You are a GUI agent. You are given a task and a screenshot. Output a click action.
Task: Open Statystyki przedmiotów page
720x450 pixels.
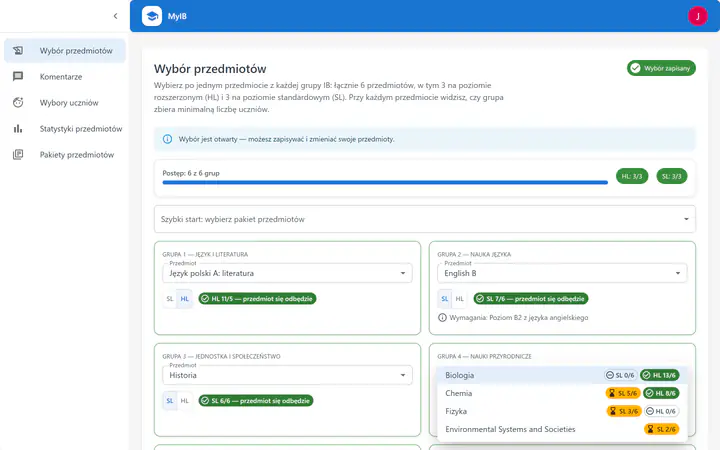click(x=65, y=129)
